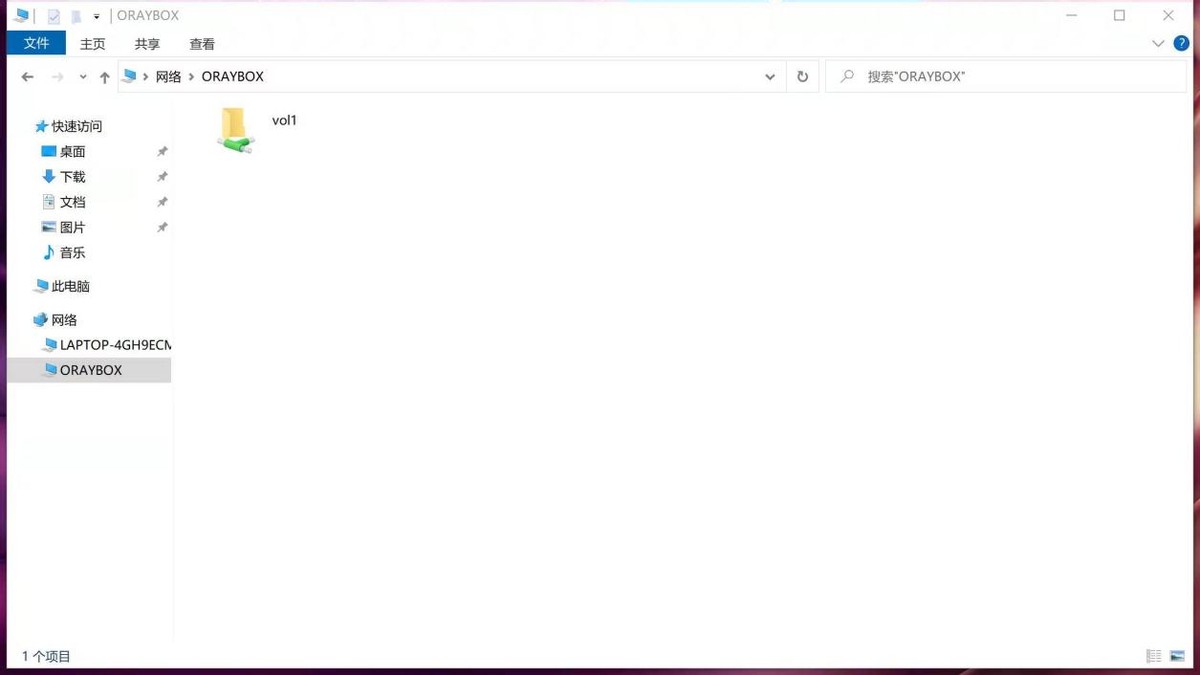Viewport: 1200px width, 675px height.
Task: Click the search magnifier icon
Action: (847, 77)
